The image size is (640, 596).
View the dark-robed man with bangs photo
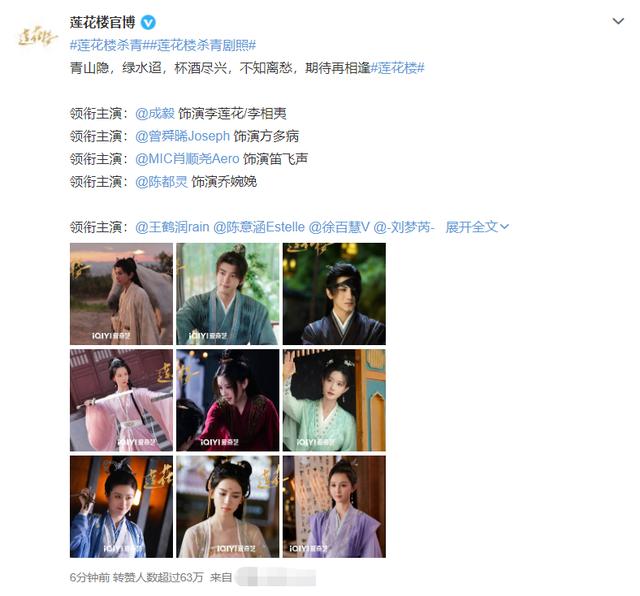pyautogui.click(x=334, y=294)
